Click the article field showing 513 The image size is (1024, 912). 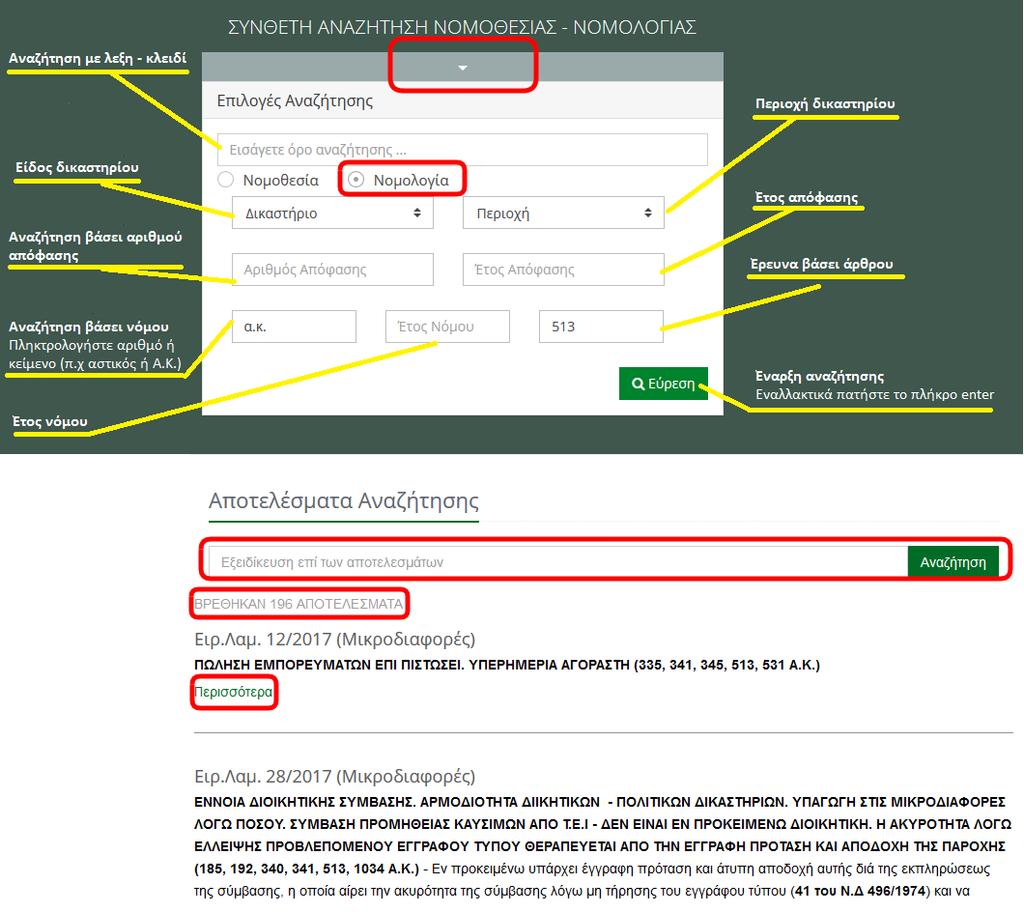coord(601,327)
